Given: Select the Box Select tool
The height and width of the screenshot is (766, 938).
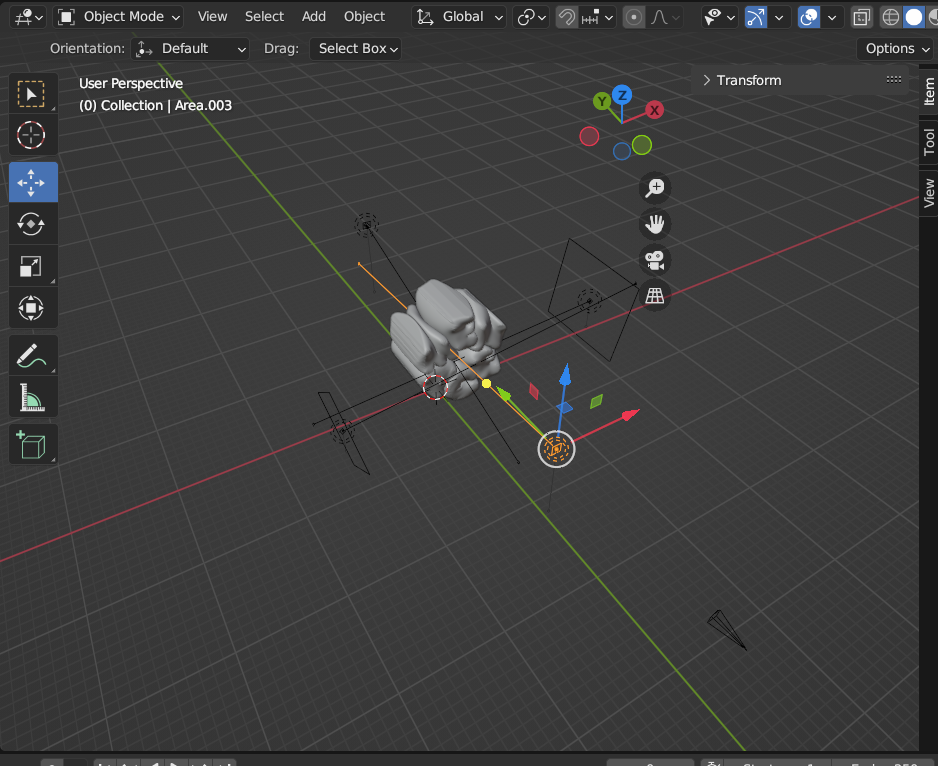Looking at the screenshot, I should pos(33,93).
